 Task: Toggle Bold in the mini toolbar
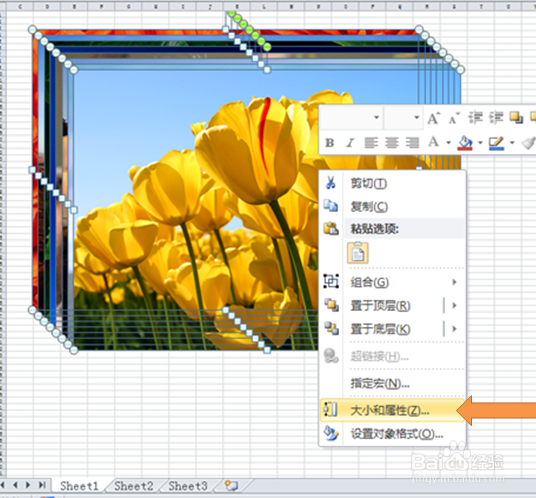pos(330,143)
